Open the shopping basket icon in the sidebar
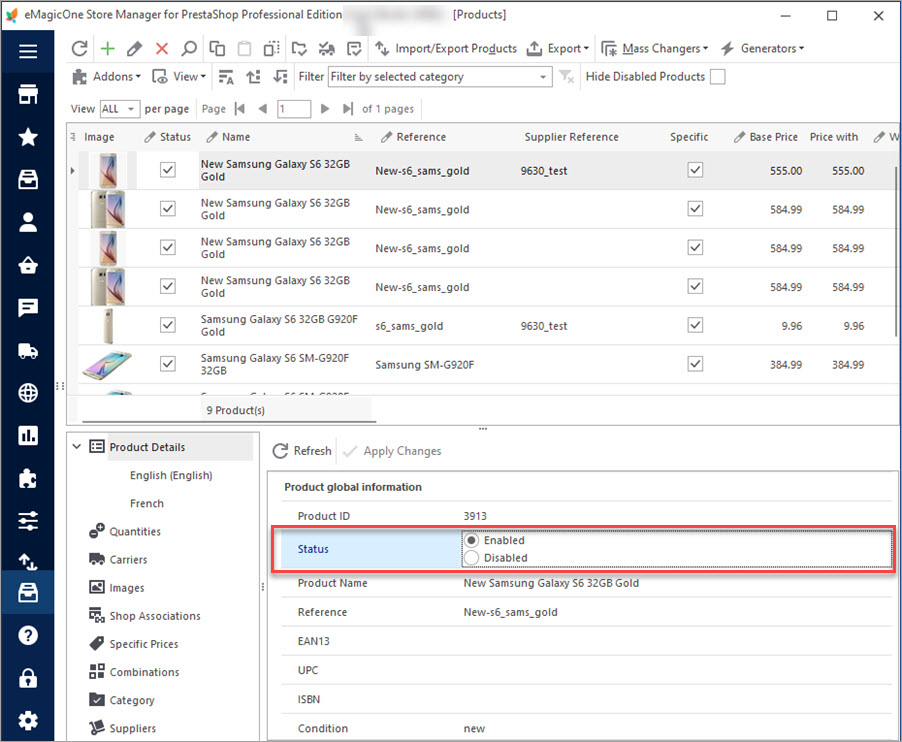This screenshot has width=902, height=742. coord(28,265)
